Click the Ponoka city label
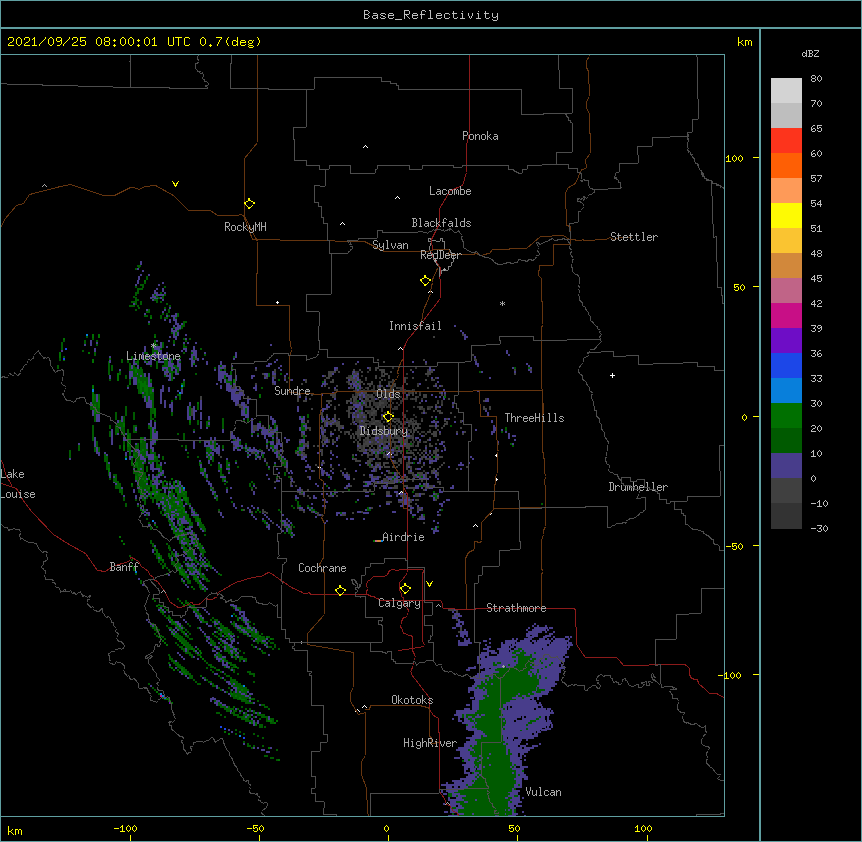862x842 pixels. (480, 136)
